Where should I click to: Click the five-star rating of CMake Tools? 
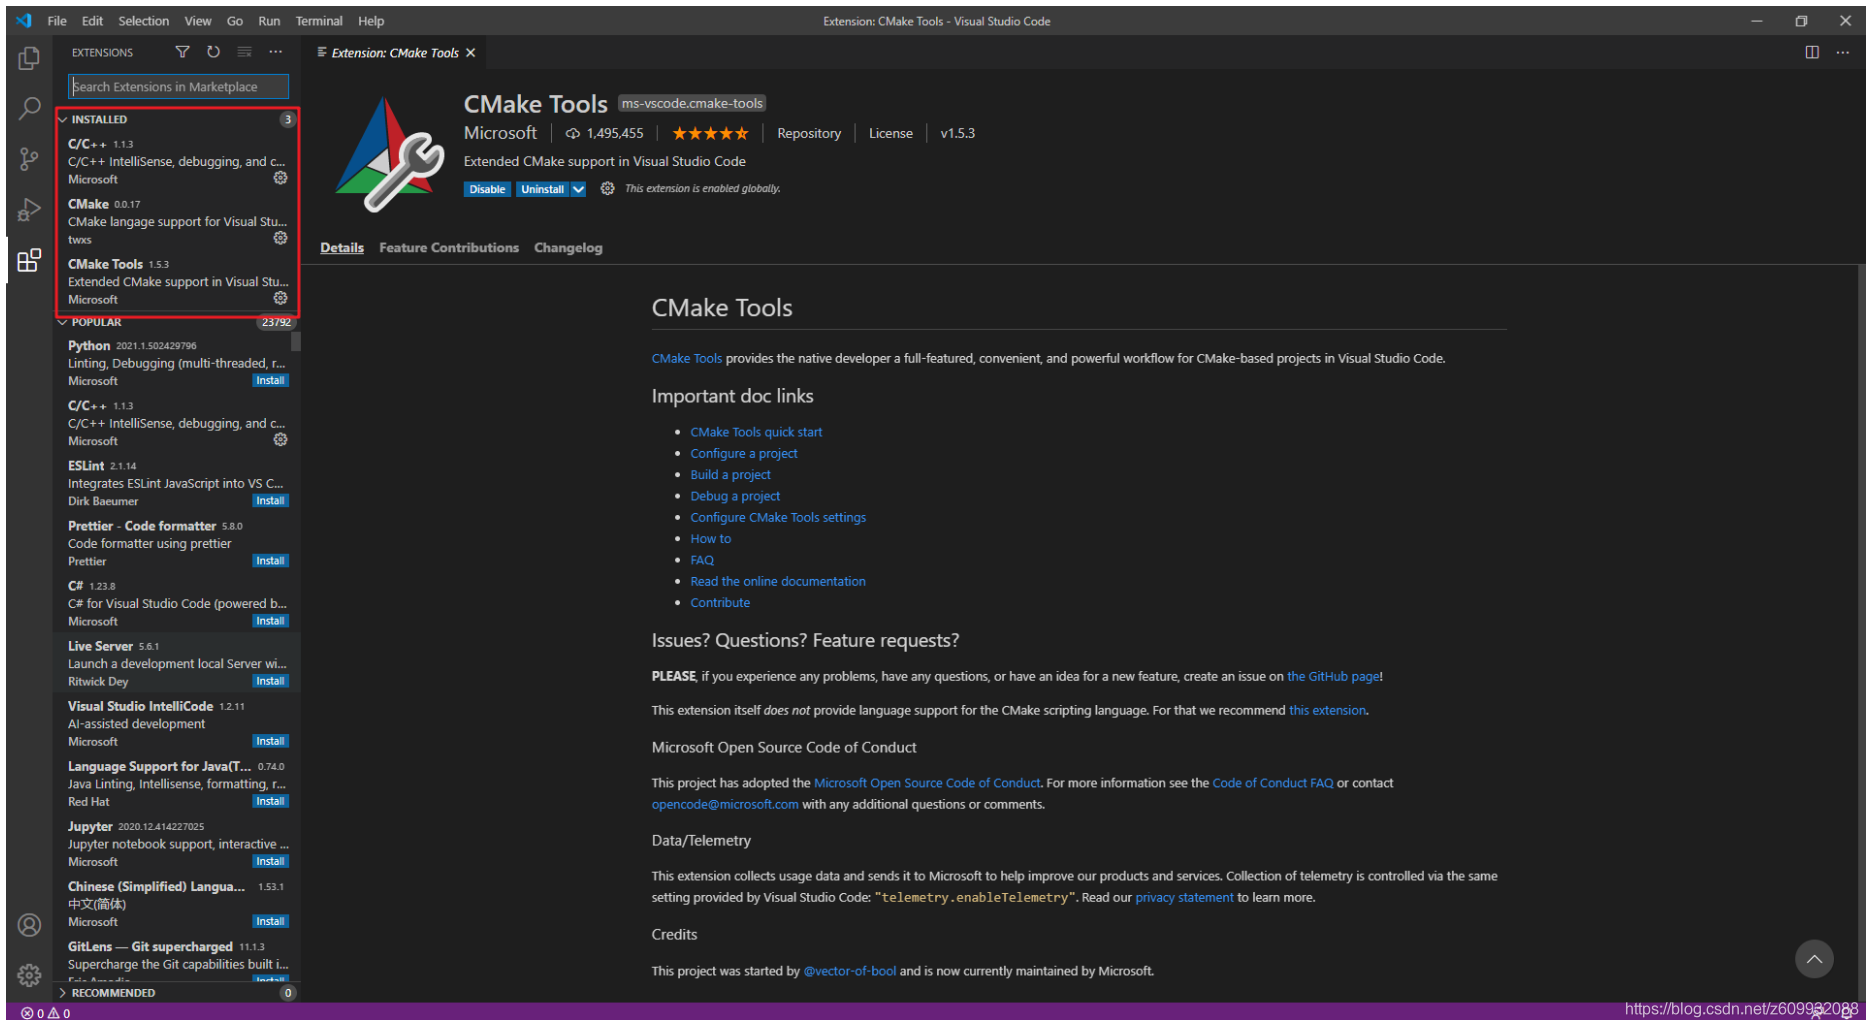710,133
